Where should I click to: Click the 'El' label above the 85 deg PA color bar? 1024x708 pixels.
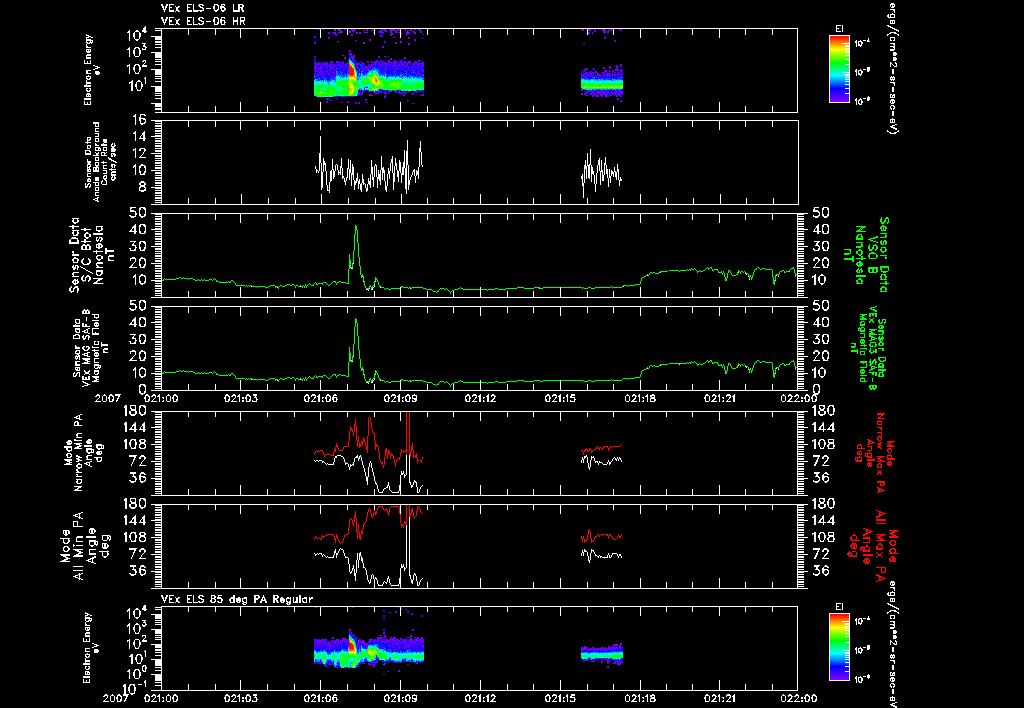pyautogui.click(x=839, y=607)
